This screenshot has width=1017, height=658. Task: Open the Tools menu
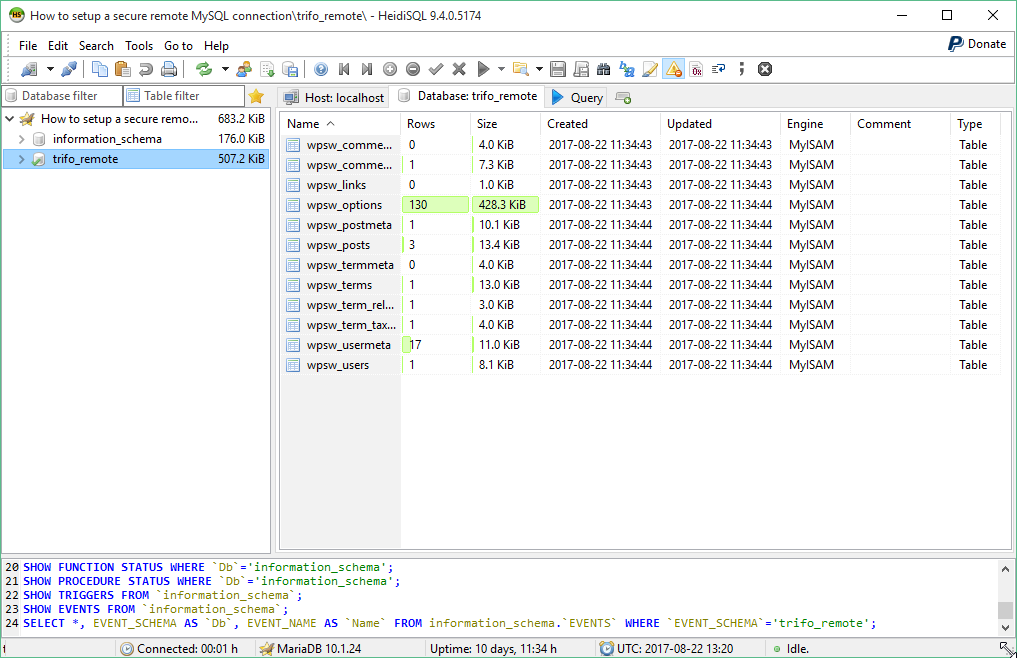click(139, 46)
